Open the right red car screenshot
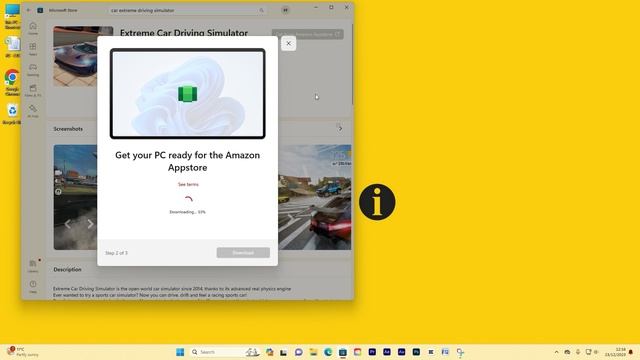Screen dimensions: 640x360 pos(315,197)
